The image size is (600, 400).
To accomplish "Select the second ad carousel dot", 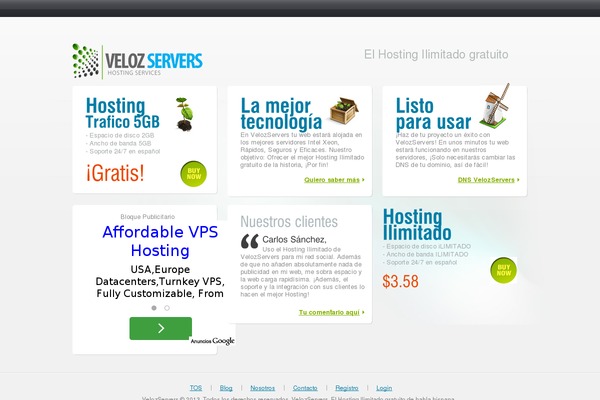I will (x=167, y=308).
